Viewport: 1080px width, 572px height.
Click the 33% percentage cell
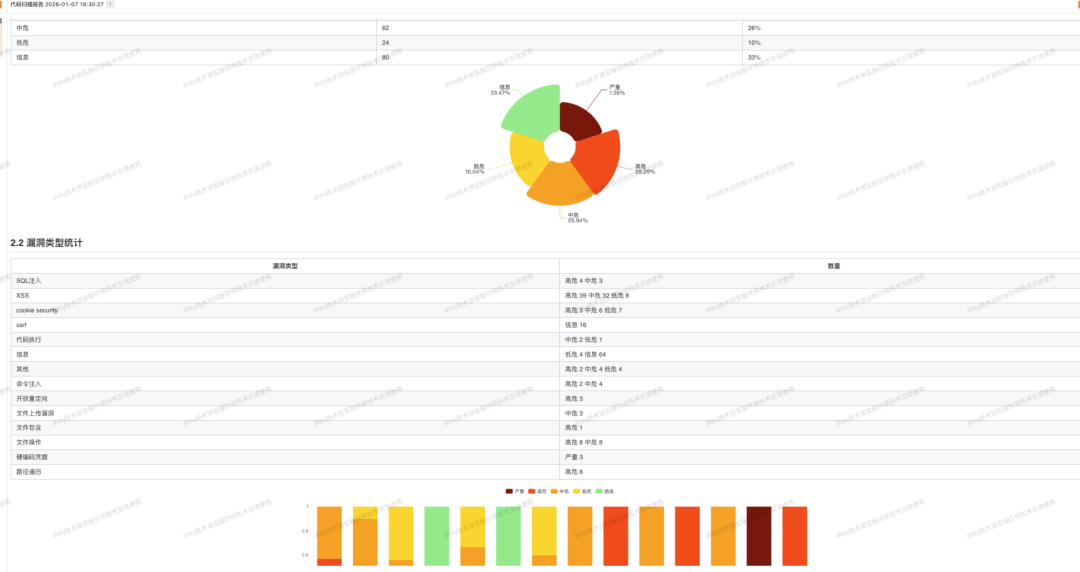911,57
